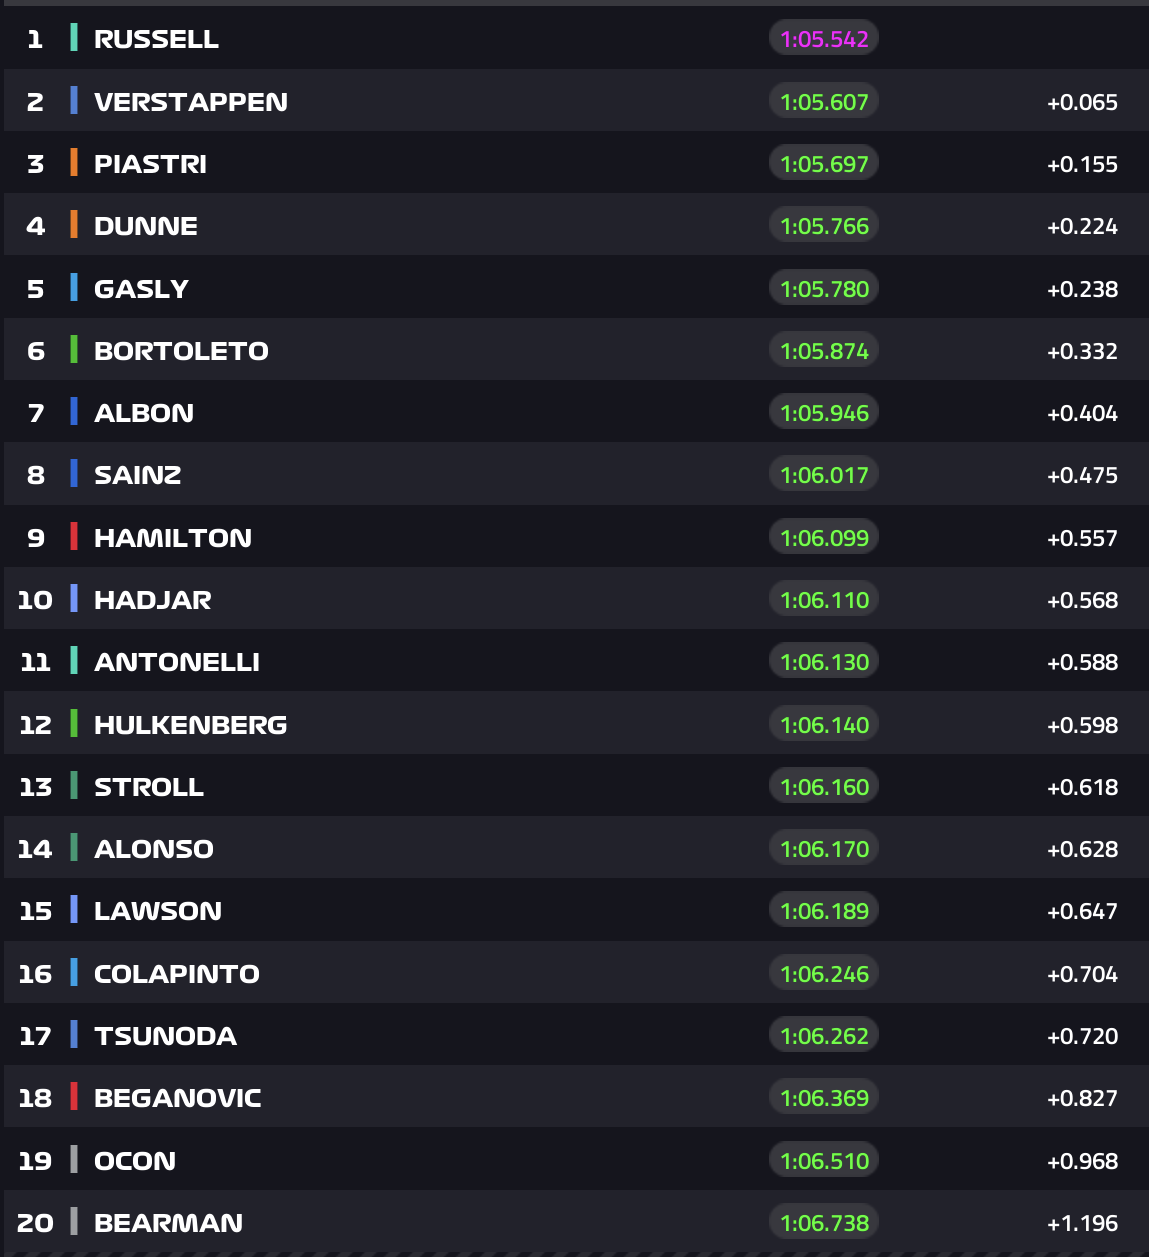Click OCON's lap time 1:06.510
The image size is (1149, 1257).
[x=824, y=1161]
